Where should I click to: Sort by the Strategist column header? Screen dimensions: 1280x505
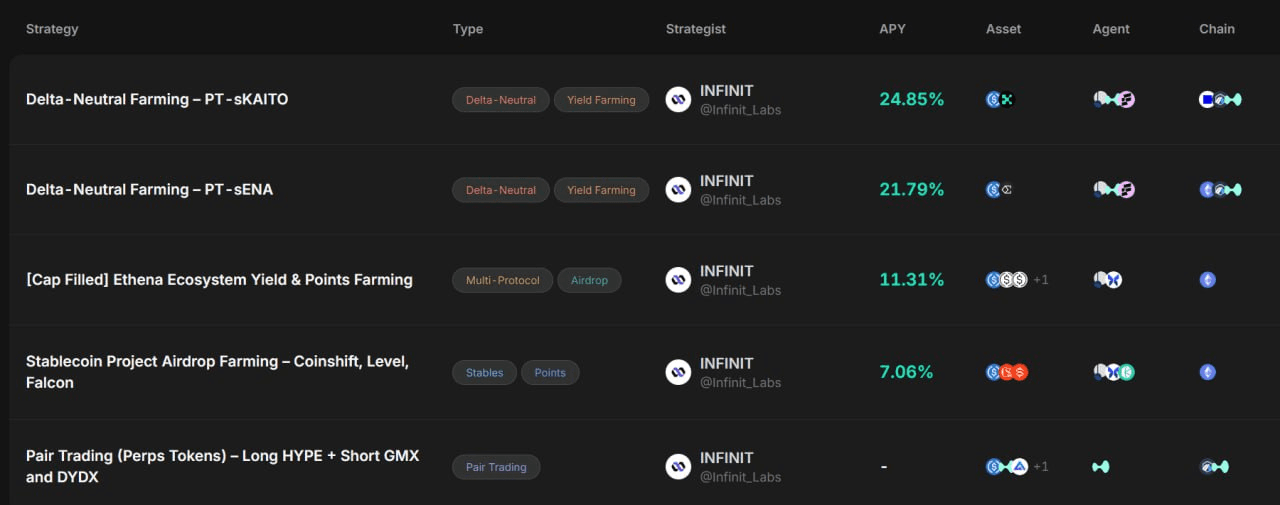(696, 29)
